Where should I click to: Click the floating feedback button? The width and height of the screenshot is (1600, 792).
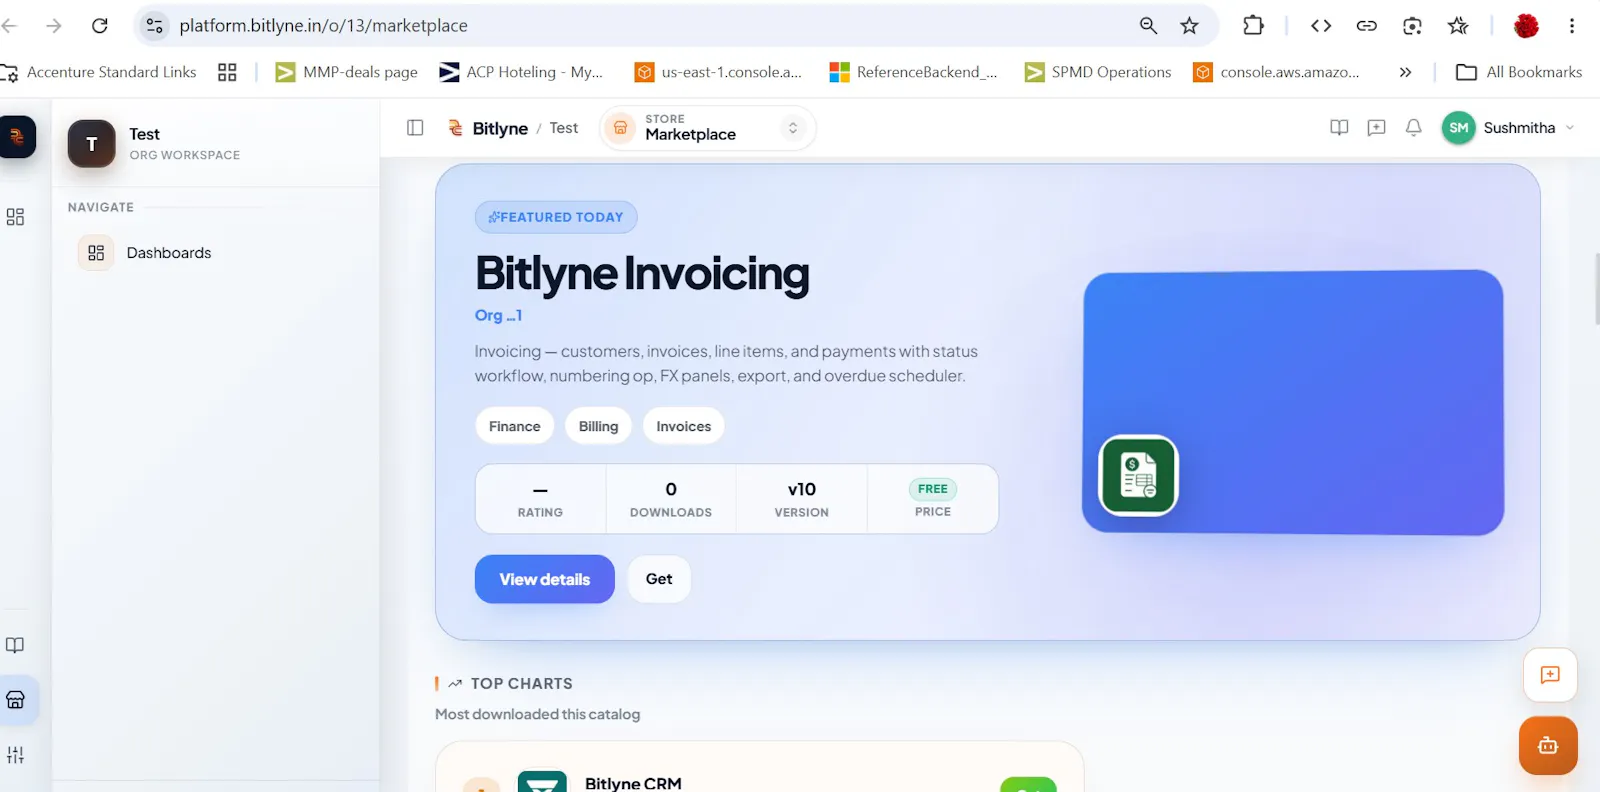[x=1550, y=675]
